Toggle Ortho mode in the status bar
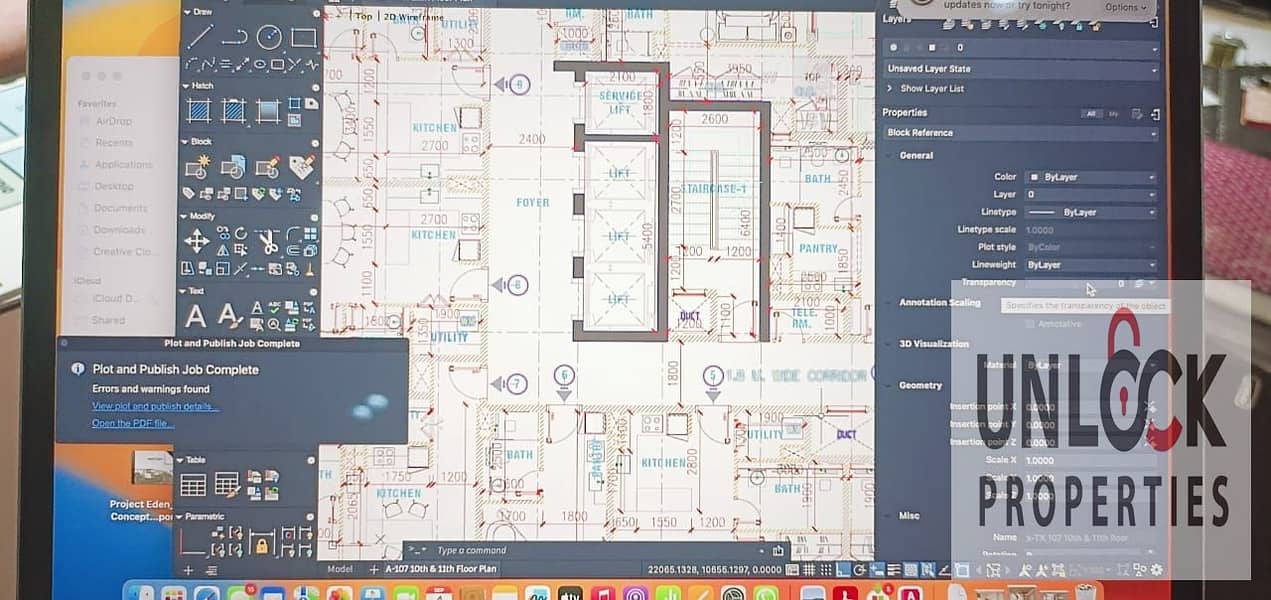Screen dimensions: 1271x600 coord(842,569)
